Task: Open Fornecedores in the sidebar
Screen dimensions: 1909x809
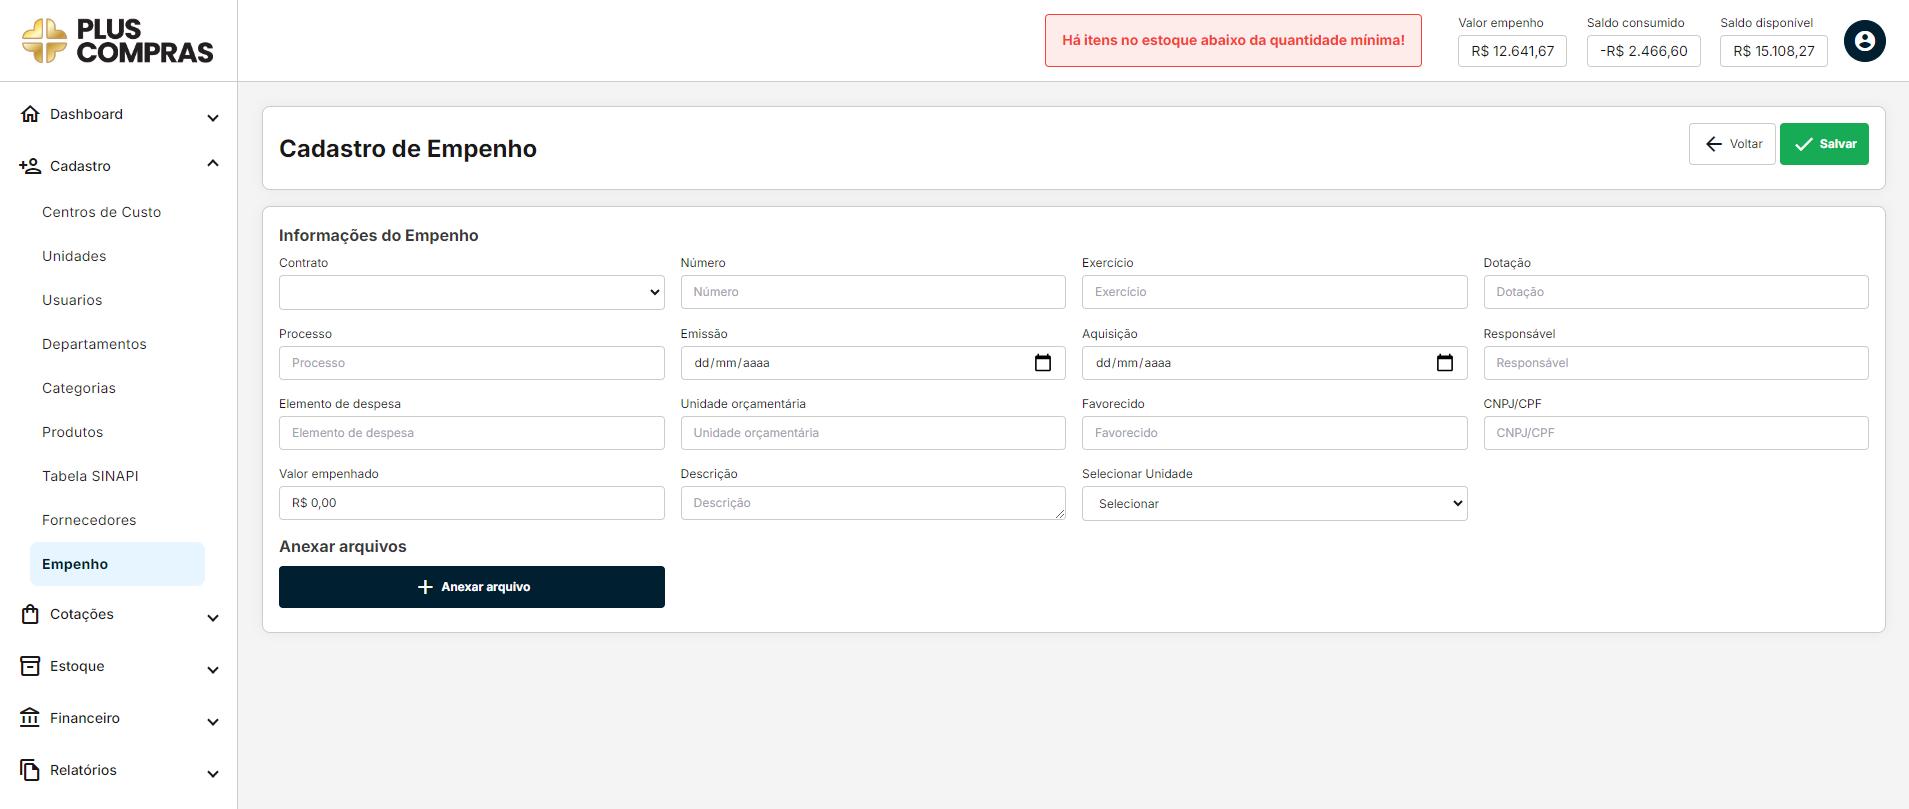Action: (x=89, y=520)
